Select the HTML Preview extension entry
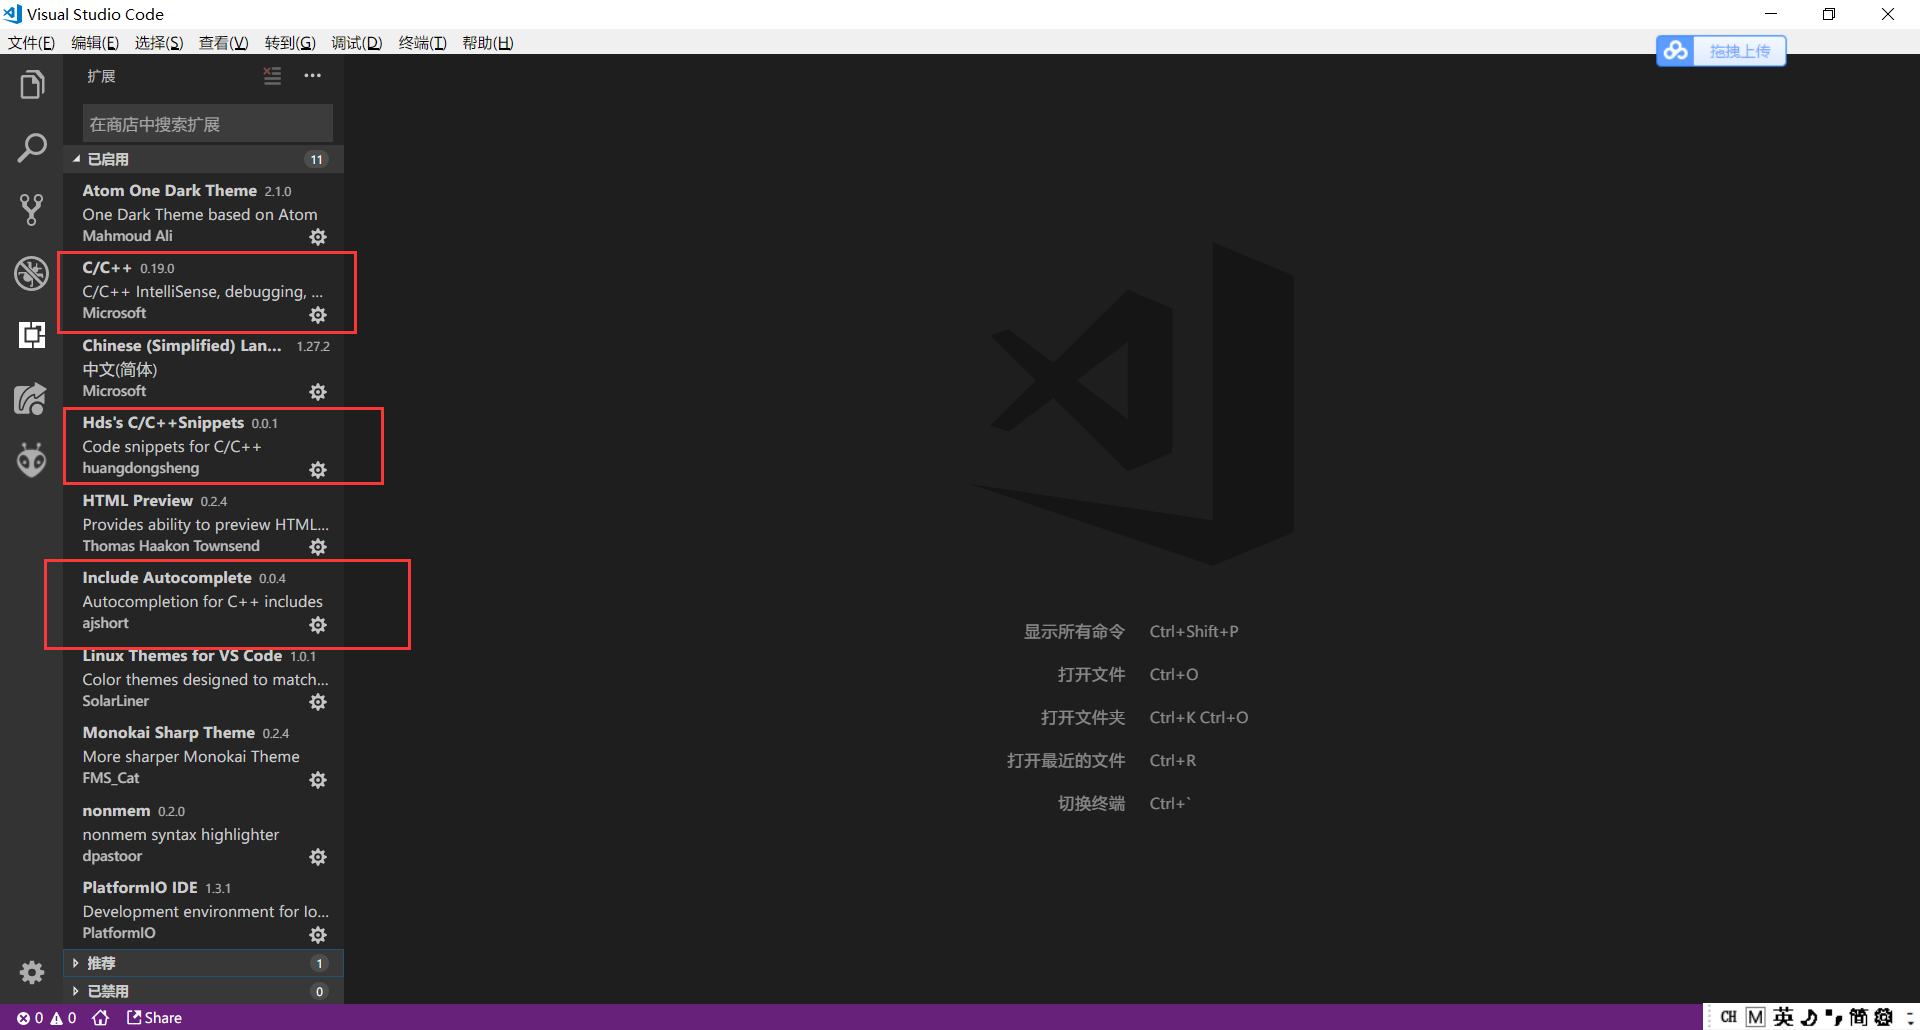 click(x=204, y=522)
